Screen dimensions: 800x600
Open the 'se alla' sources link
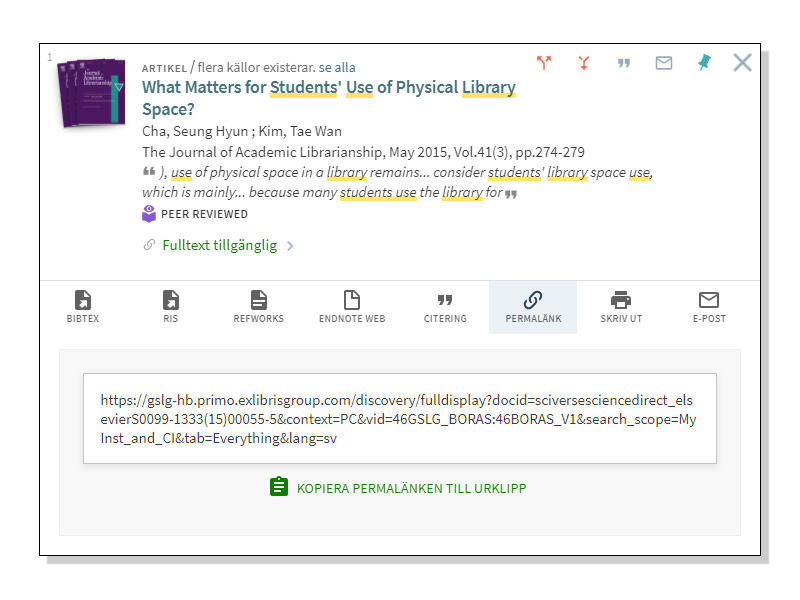click(337, 67)
